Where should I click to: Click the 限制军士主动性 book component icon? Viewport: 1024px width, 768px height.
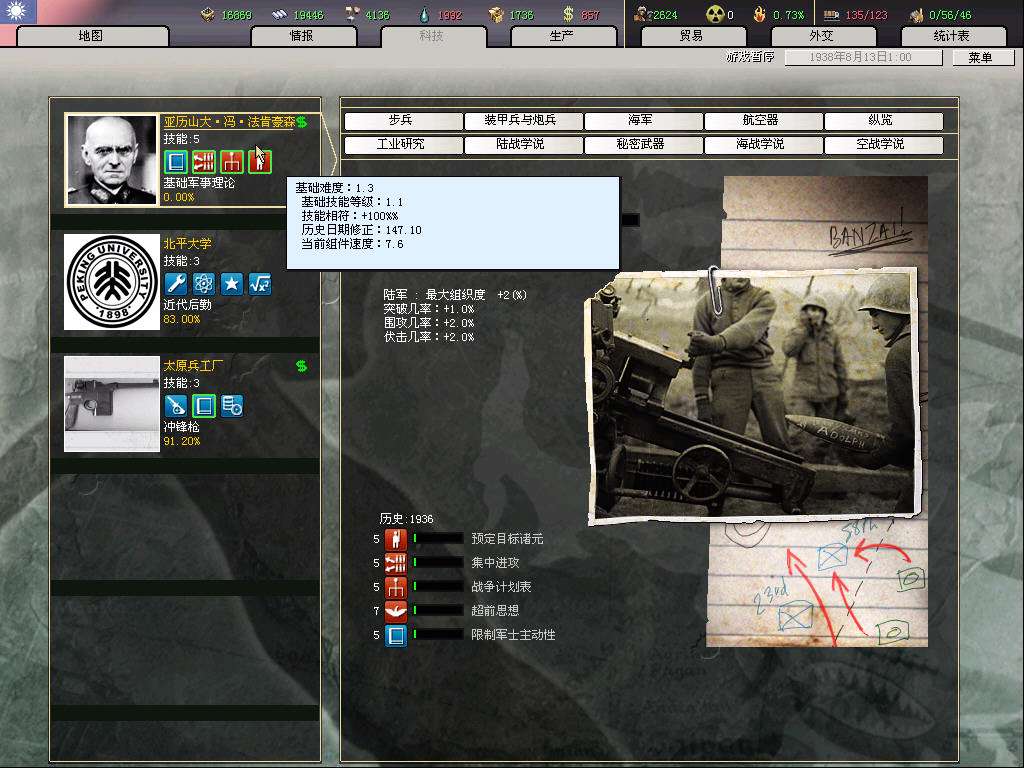click(x=396, y=635)
